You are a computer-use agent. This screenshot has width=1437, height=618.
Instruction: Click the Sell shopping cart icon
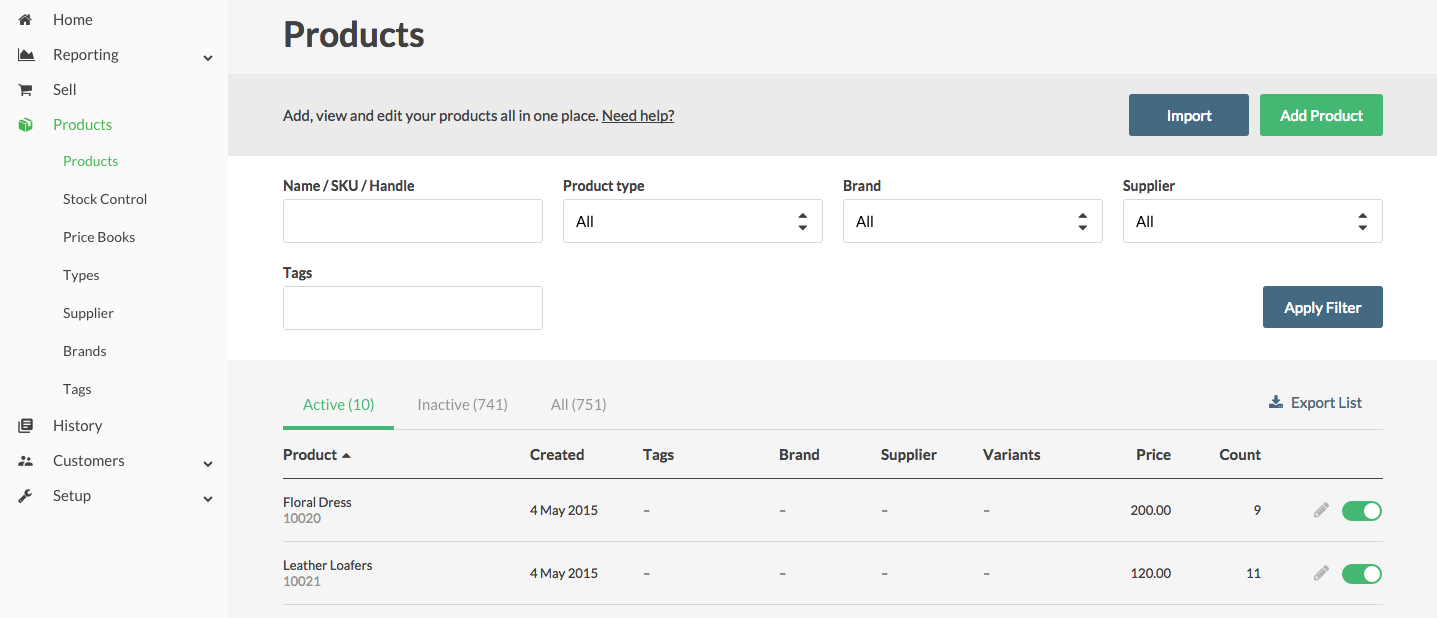[25, 90]
